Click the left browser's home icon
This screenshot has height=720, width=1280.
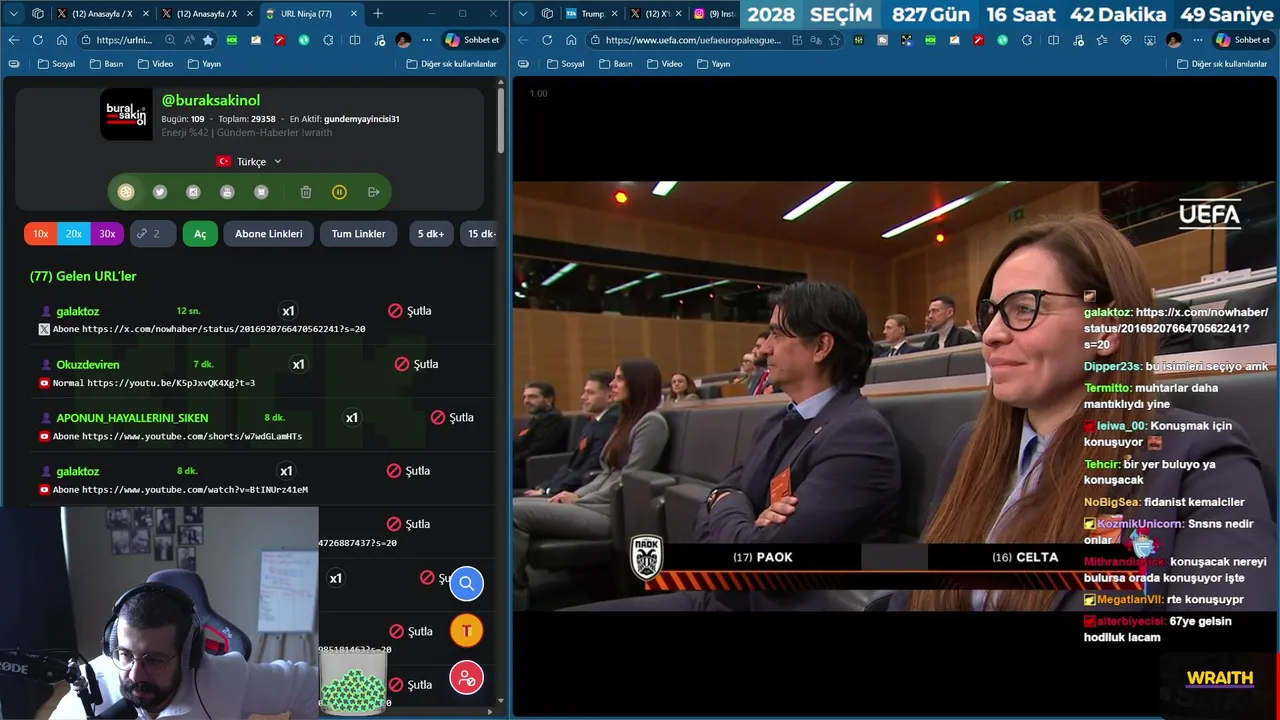[x=62, y=40]
